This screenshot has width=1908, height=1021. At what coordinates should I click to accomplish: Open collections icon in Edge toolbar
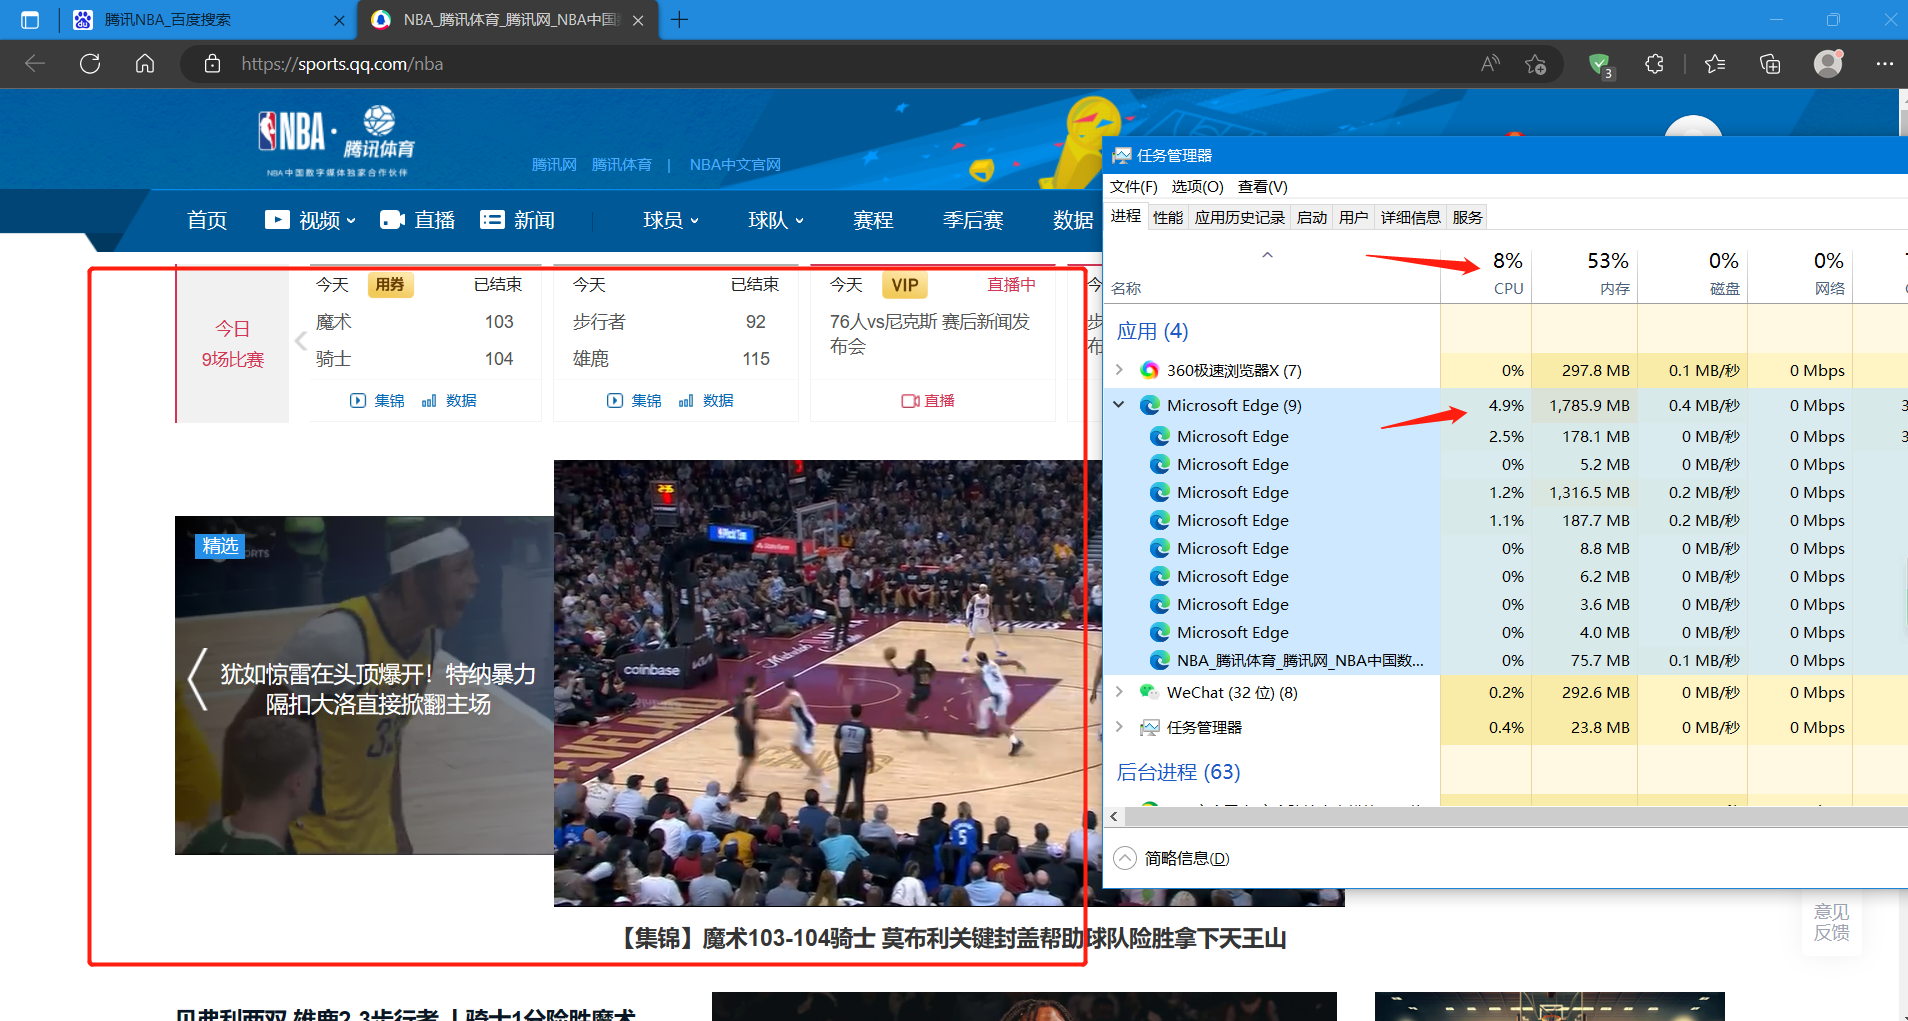(x=1770, y=64)
